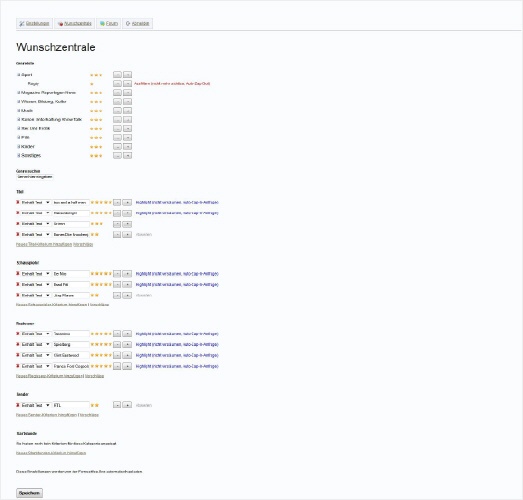Open match-type dropdown for RTL row
This screenshot has width=523, height=500.
click(35, 405)
